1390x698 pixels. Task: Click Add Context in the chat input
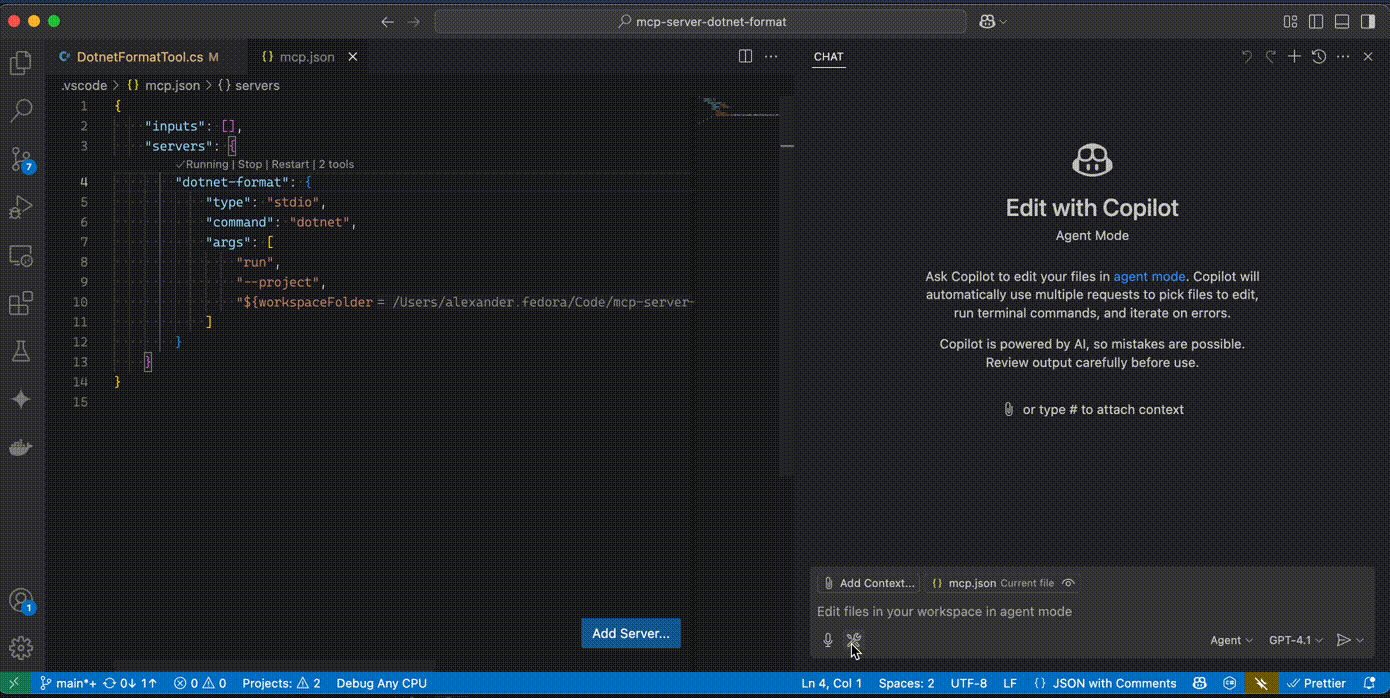[x=867, y=583]
